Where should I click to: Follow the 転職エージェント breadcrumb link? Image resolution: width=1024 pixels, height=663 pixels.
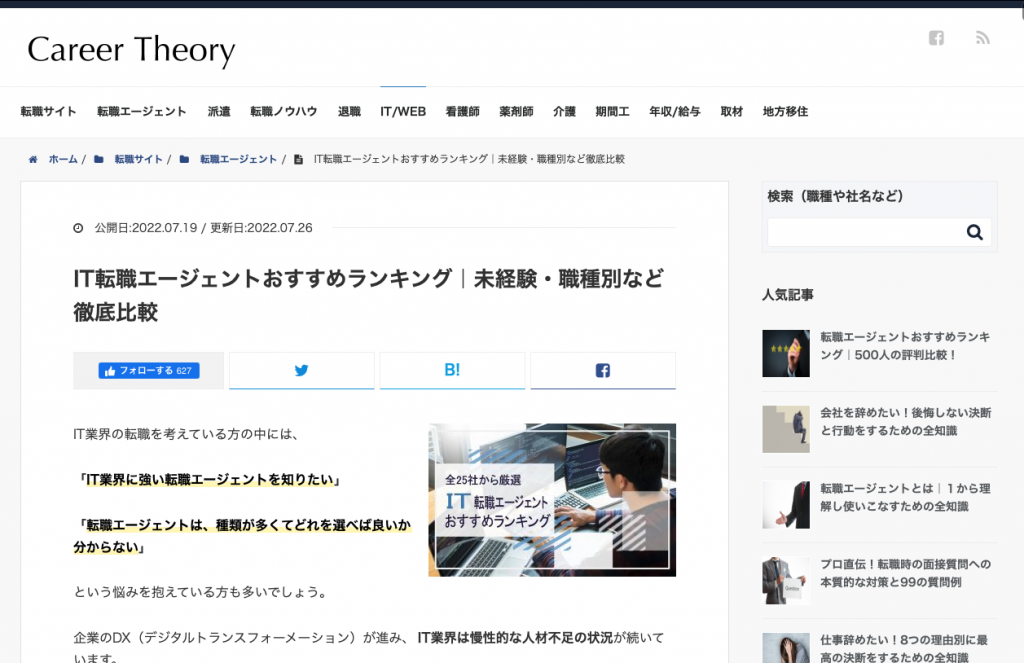(238, 159)
